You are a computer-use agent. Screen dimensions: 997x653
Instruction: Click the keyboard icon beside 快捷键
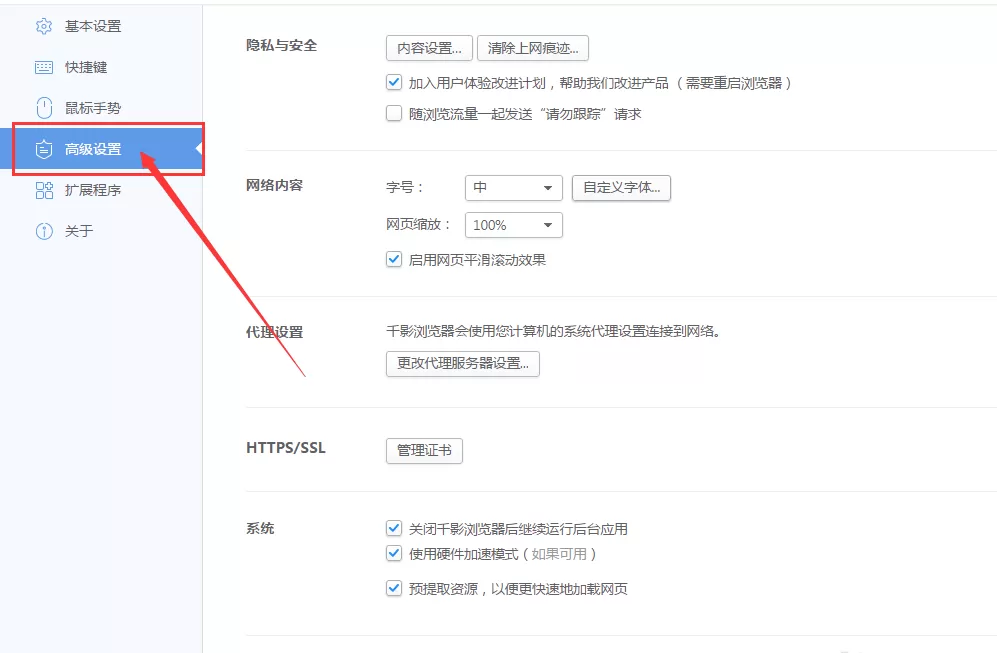(x=44, y=67)
